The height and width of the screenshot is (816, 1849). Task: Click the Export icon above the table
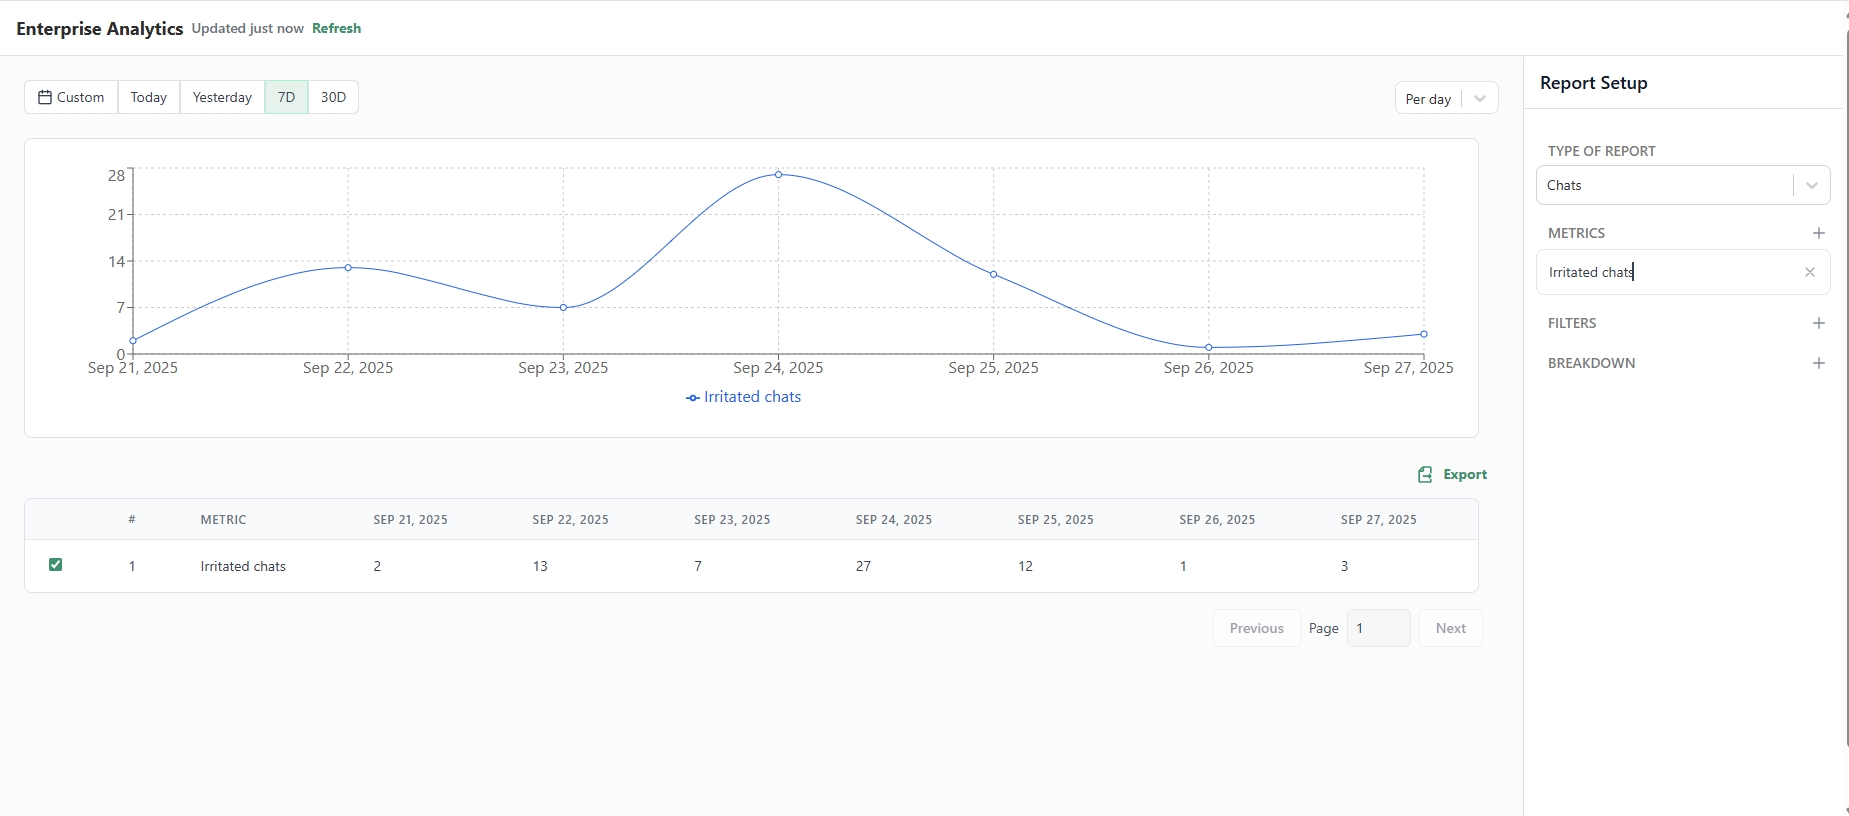click(1425, 474)
